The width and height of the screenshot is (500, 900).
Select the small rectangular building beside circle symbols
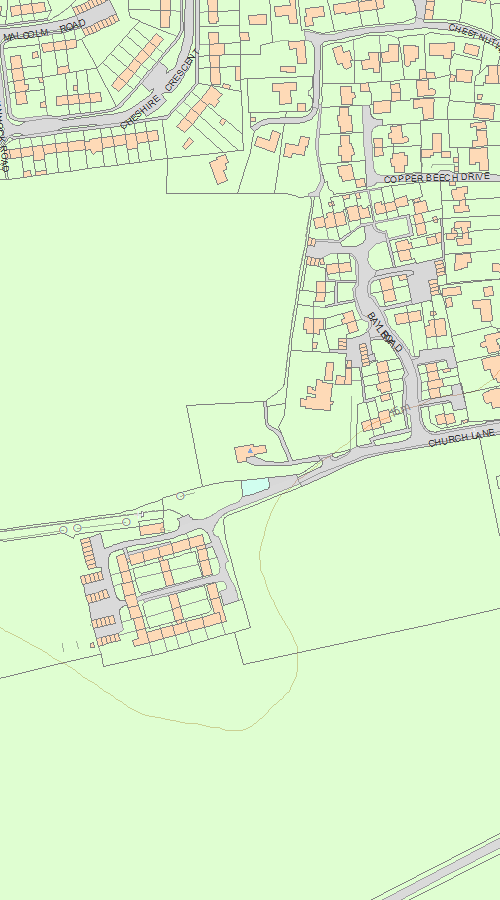pos(152,528)
